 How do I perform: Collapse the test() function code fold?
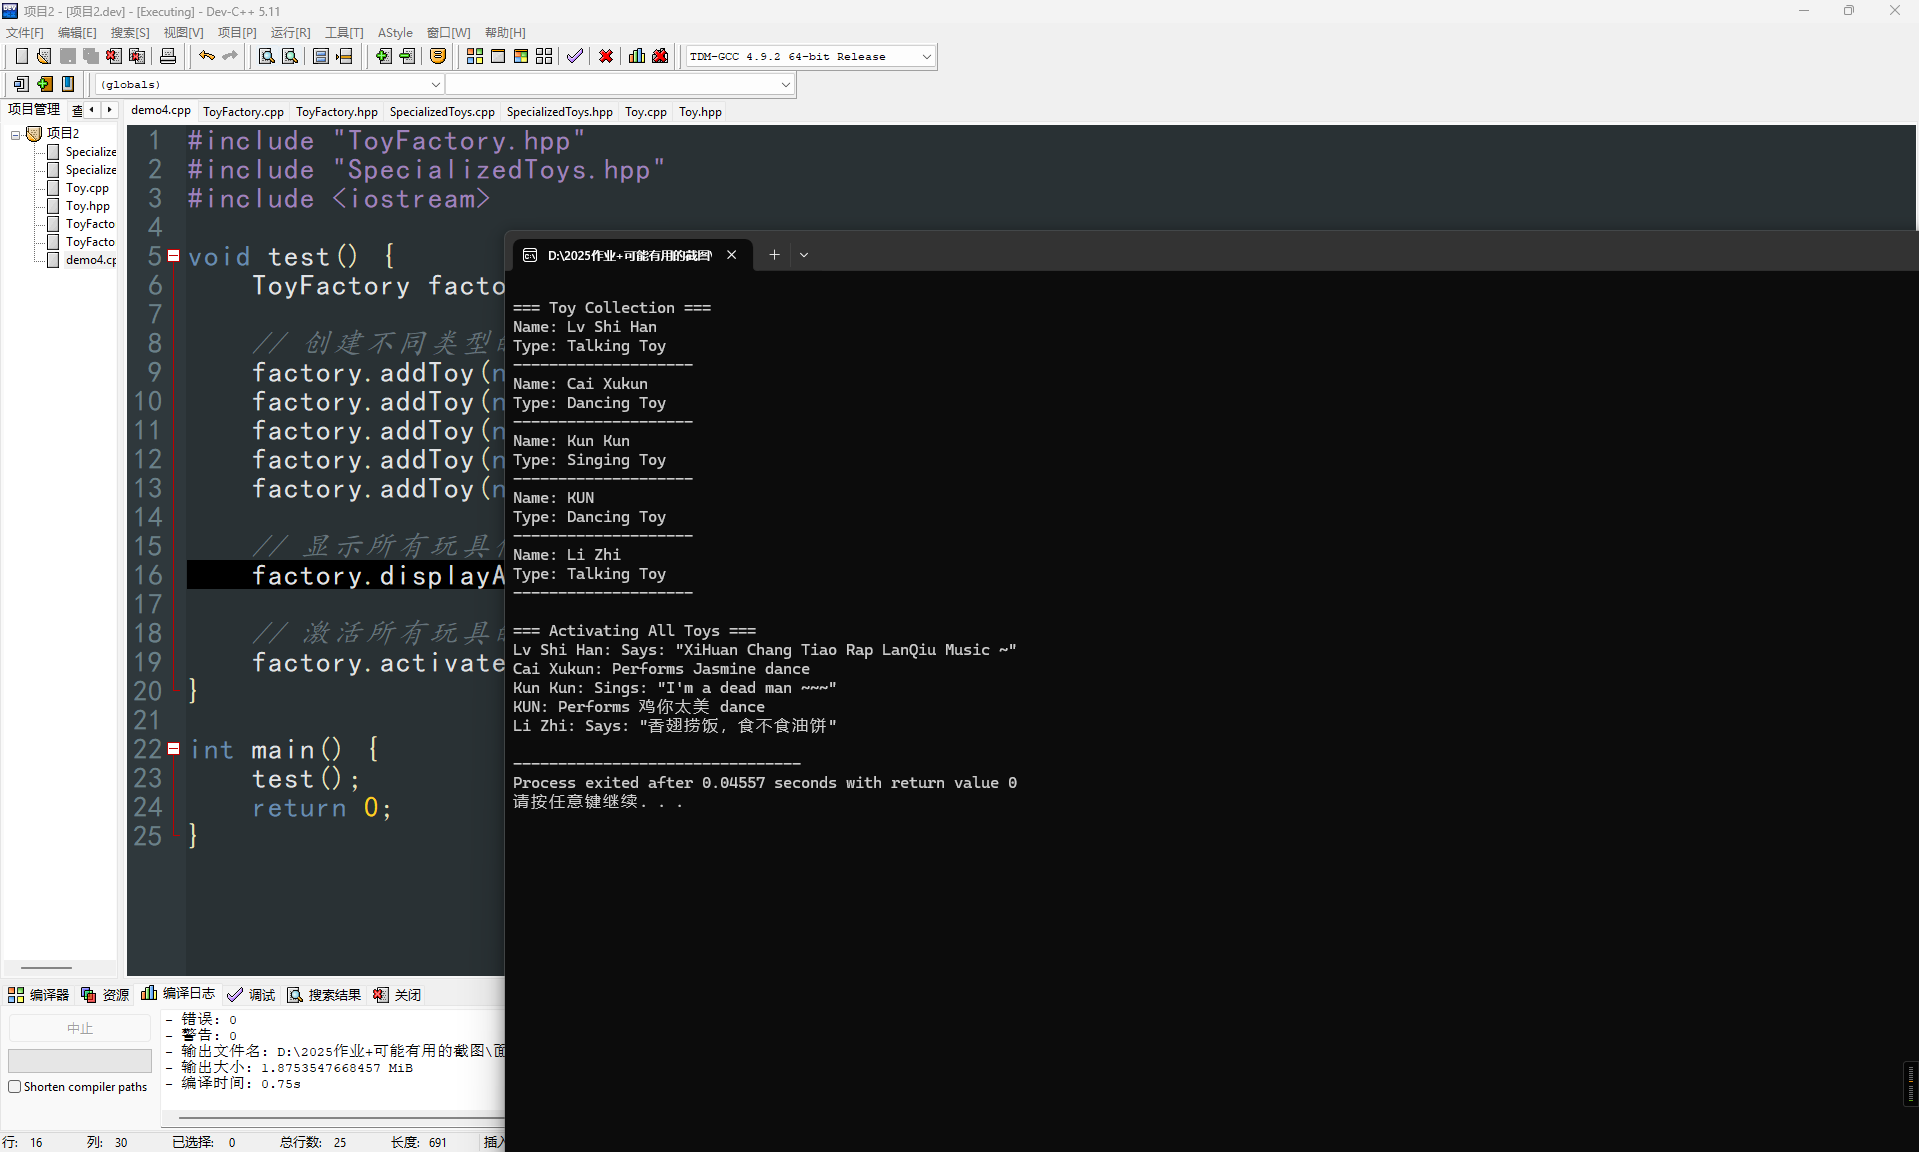173,256
